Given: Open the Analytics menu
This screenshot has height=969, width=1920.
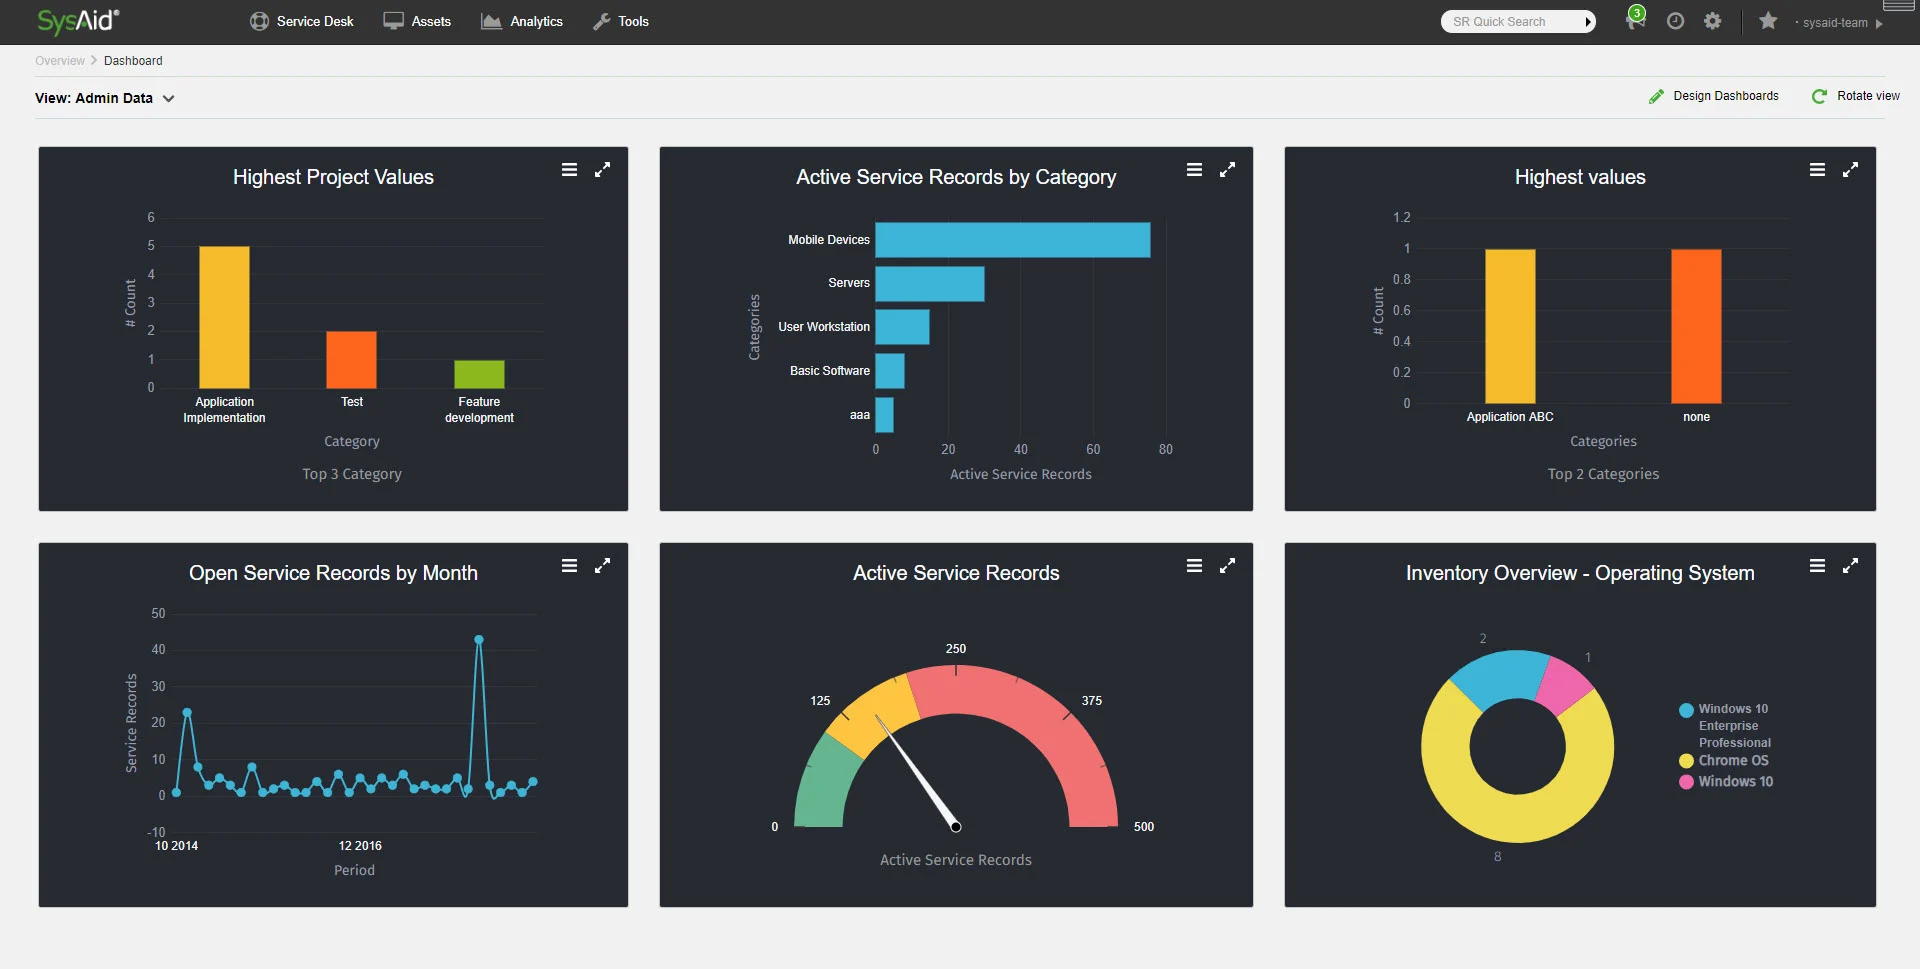Looking at the screenshot, I should [x=522, y=21].
